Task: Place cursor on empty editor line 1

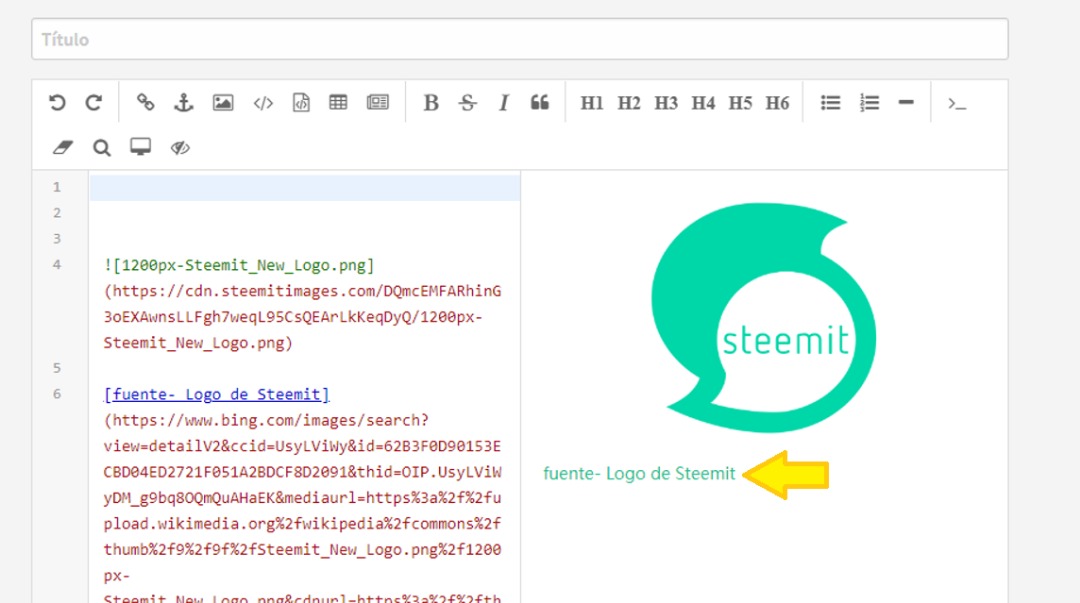Action: pos(304,187)
